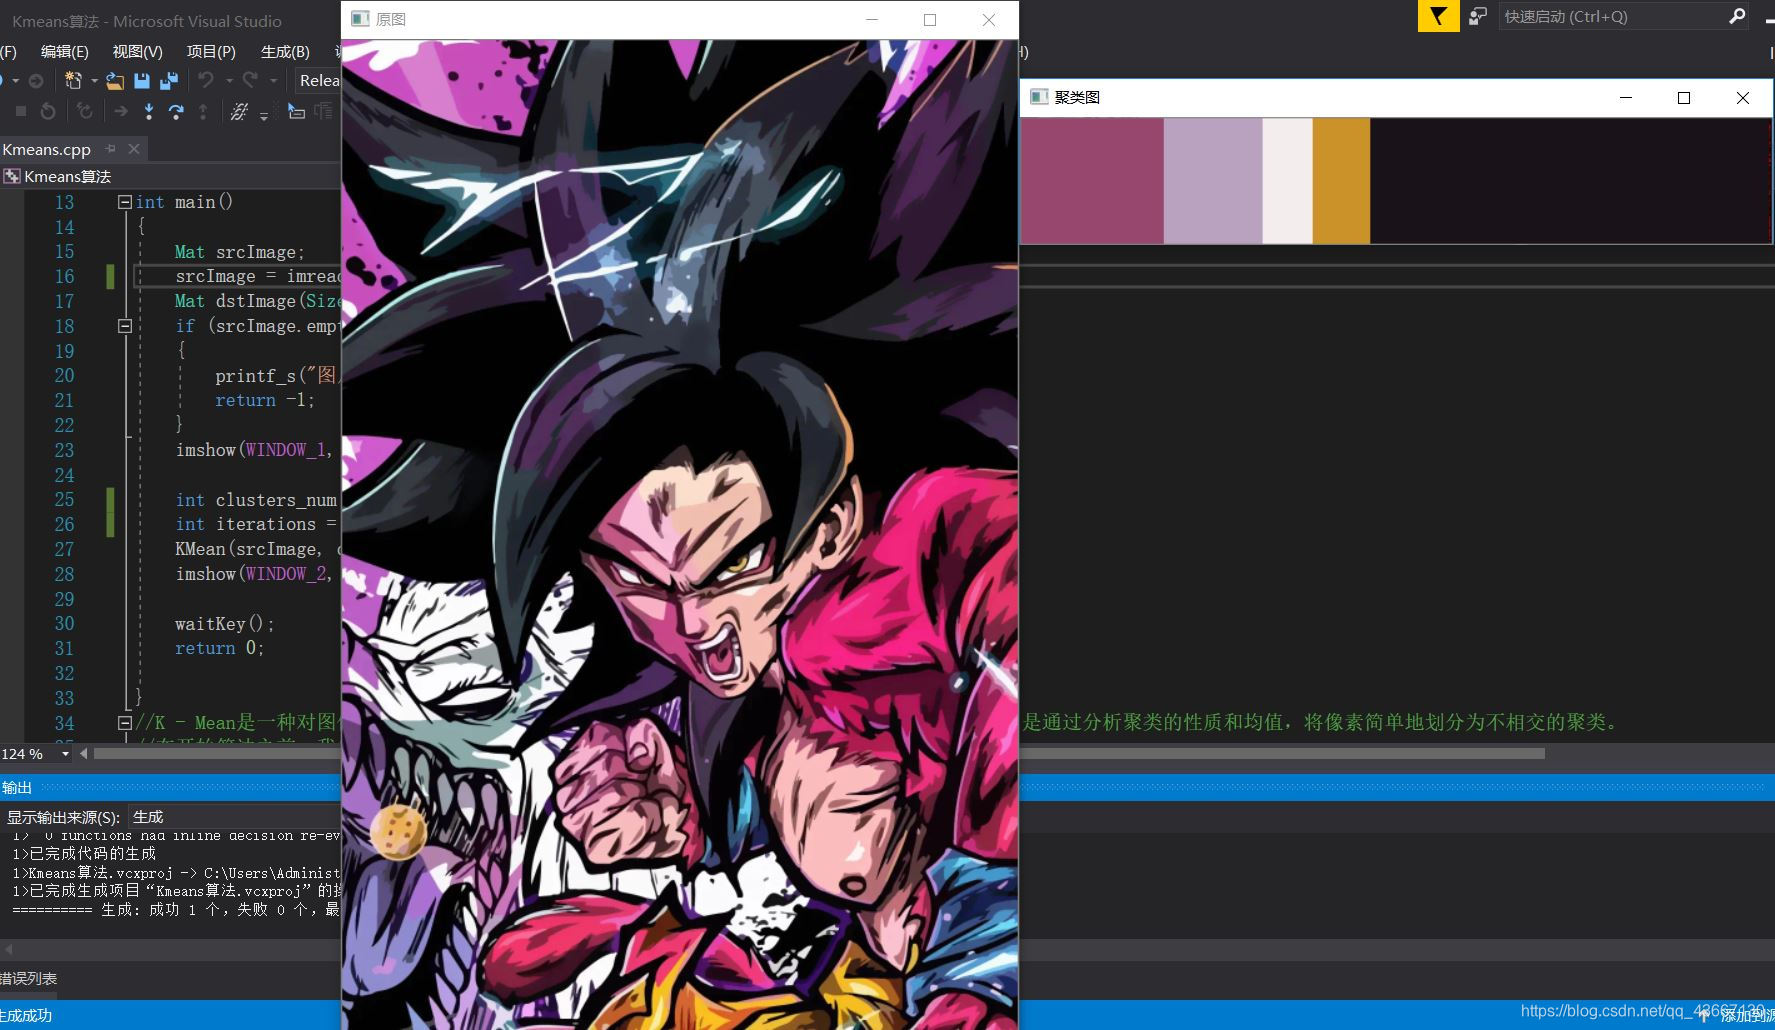Open the Release configuration combo box
The width and height of the screenshot is (1775, 1030).
[x=317, y=81]
